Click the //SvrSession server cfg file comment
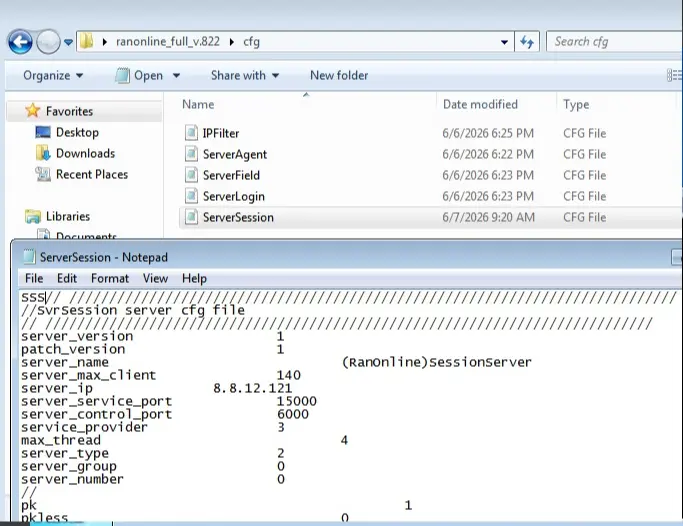The image size is (683, 526). coord(133,310)
